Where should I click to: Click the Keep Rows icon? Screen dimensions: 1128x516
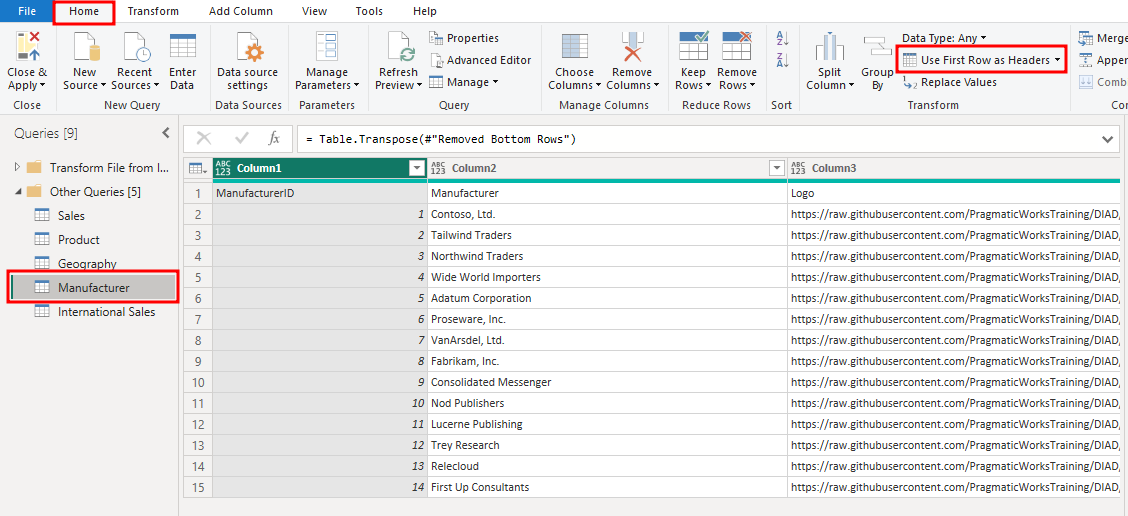693,48
